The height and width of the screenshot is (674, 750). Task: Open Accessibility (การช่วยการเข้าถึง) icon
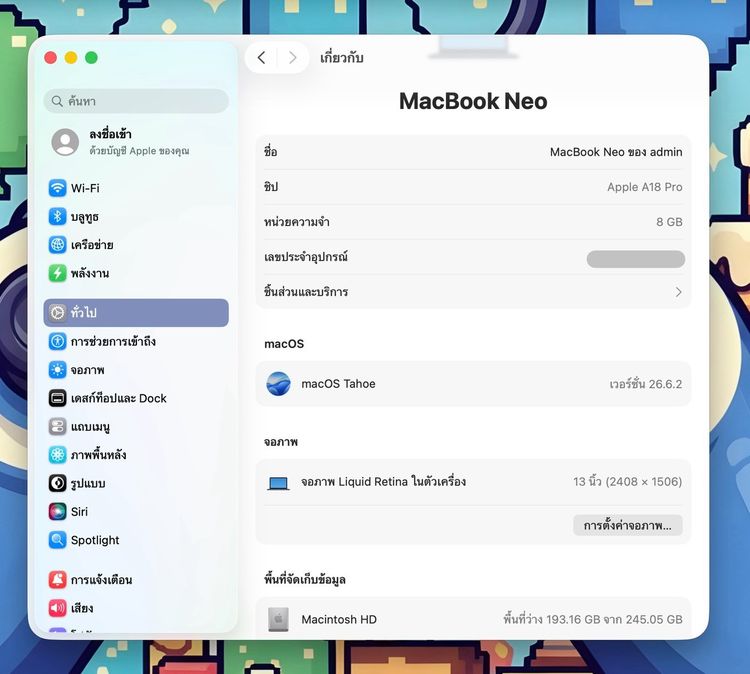coord(57,342)
